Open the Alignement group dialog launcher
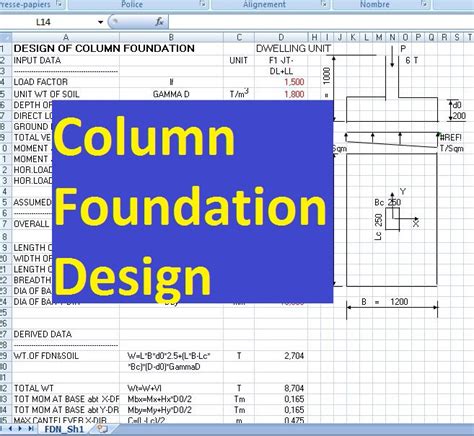The image size is (474, 436). coord(323,4)
